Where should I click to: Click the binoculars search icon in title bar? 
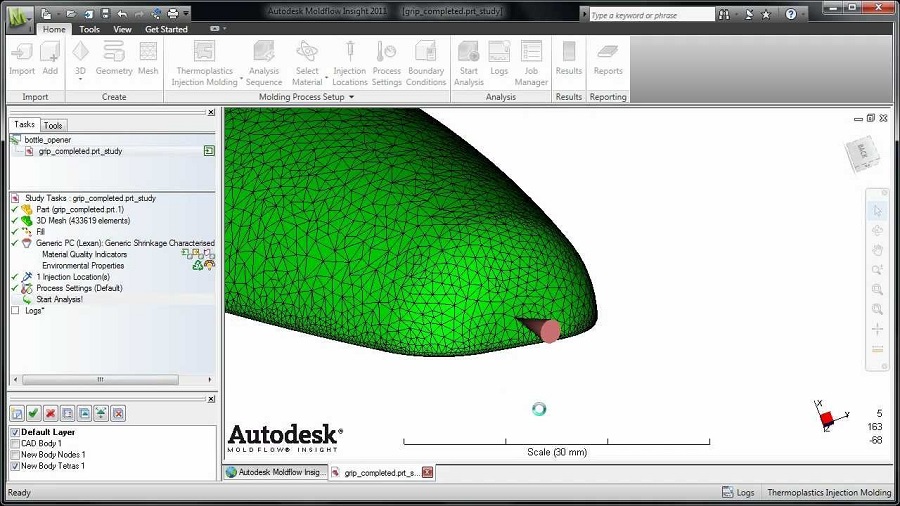[x=724, y=14]
